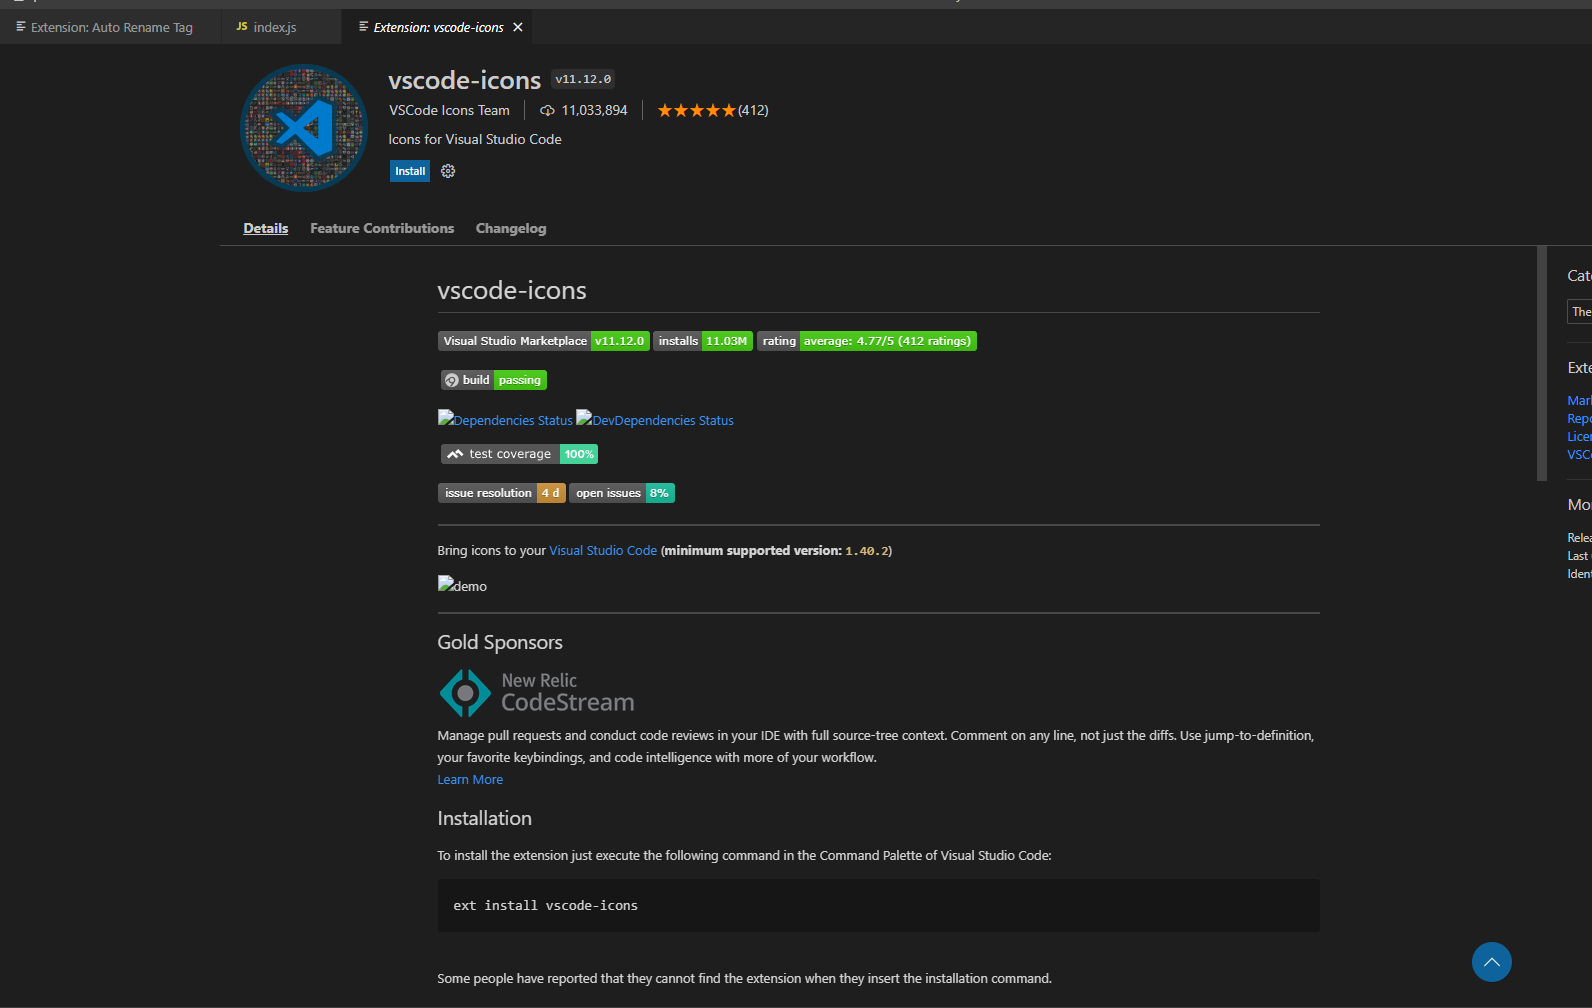Click the install count cloud icon
Viewport: 1592px width, 1008px height.
coord(547,110)
